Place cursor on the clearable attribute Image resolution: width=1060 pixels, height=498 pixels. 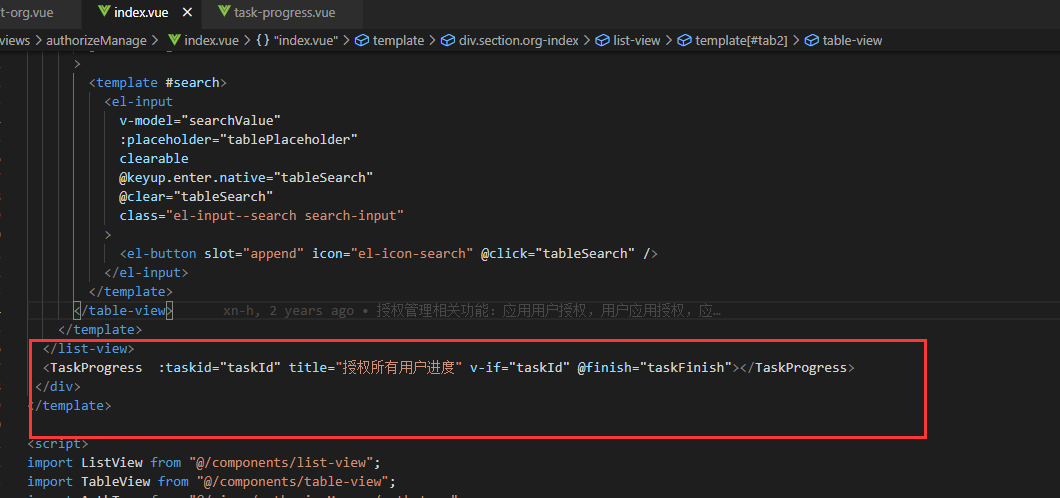click(154, 159)
